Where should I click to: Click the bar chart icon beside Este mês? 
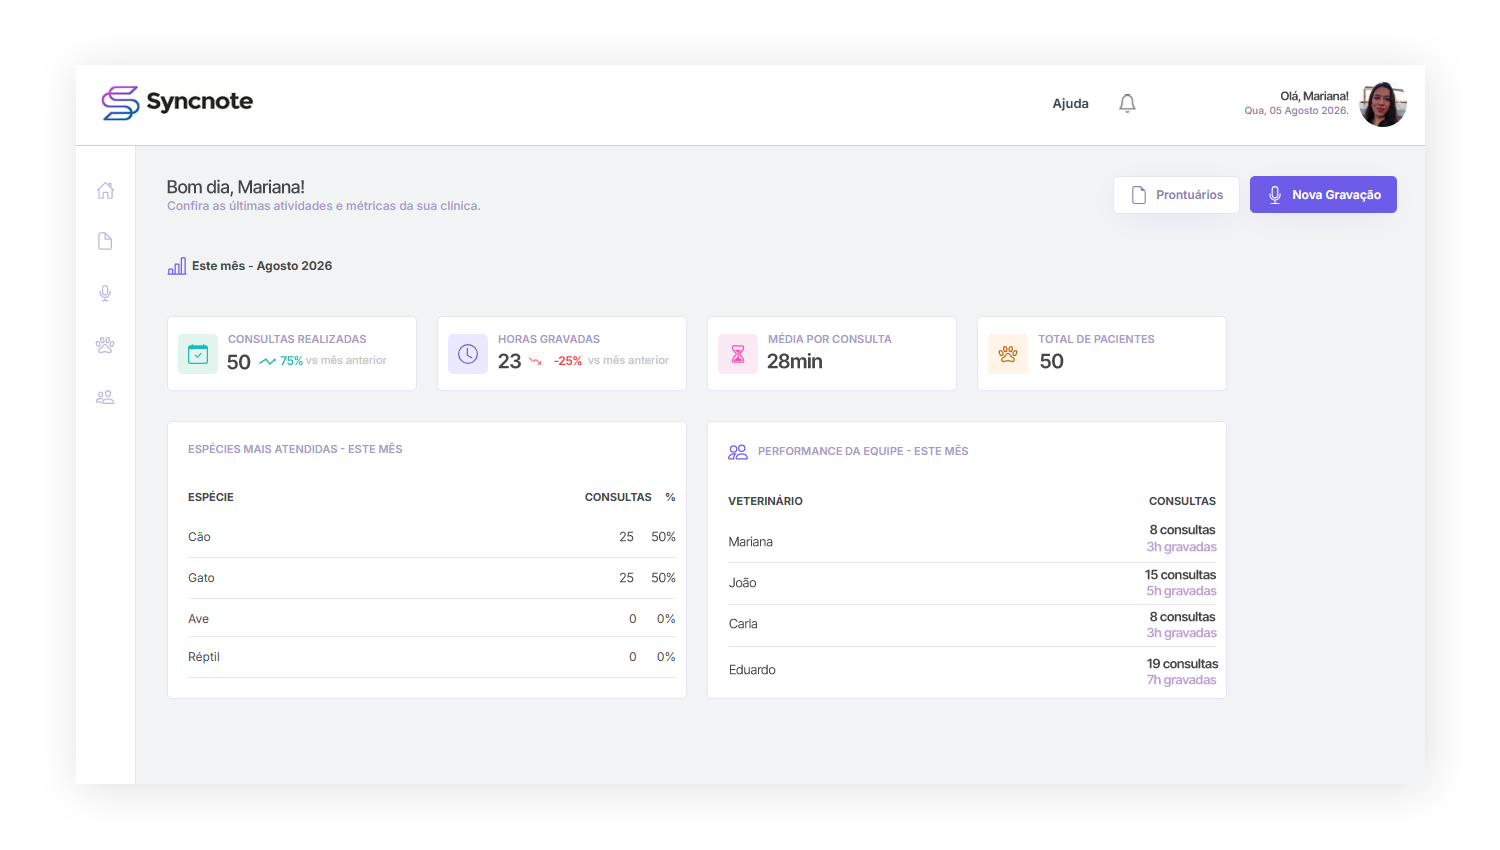point(177,266)
